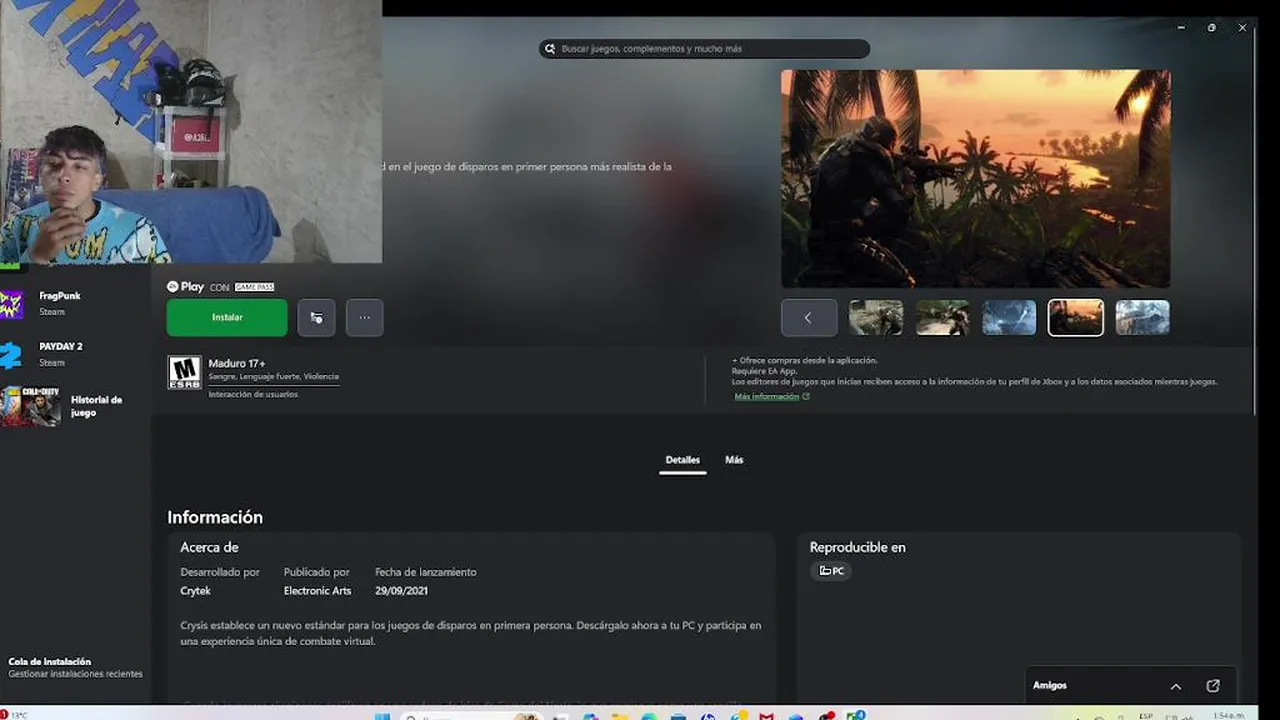Select the third blue screenshot thumbnail
The height and width of the screenshot is (720, 1280).
pos(1009,317)
